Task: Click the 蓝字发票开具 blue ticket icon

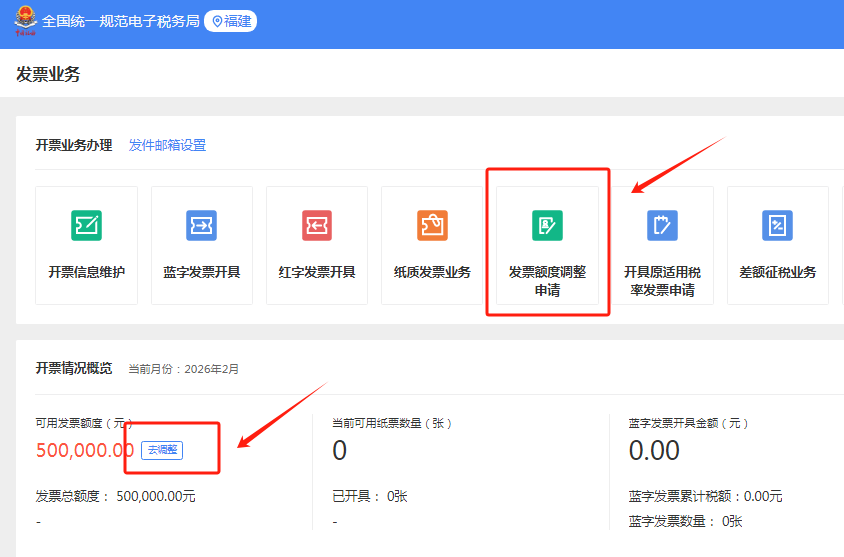Action: 201,225
